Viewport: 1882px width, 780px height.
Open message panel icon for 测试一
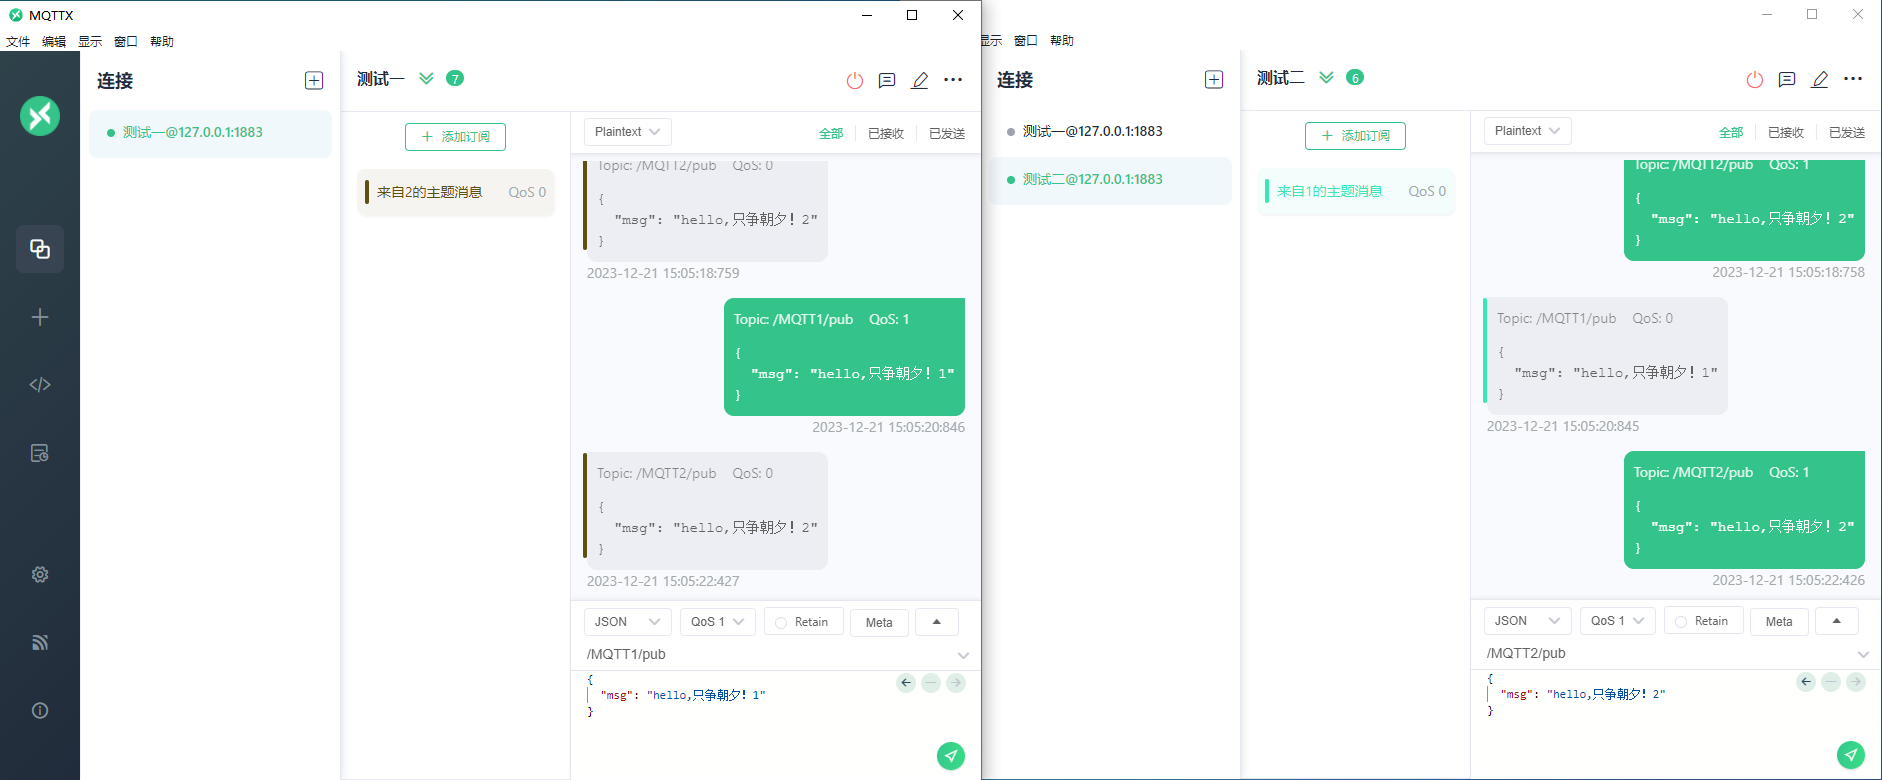887,81
